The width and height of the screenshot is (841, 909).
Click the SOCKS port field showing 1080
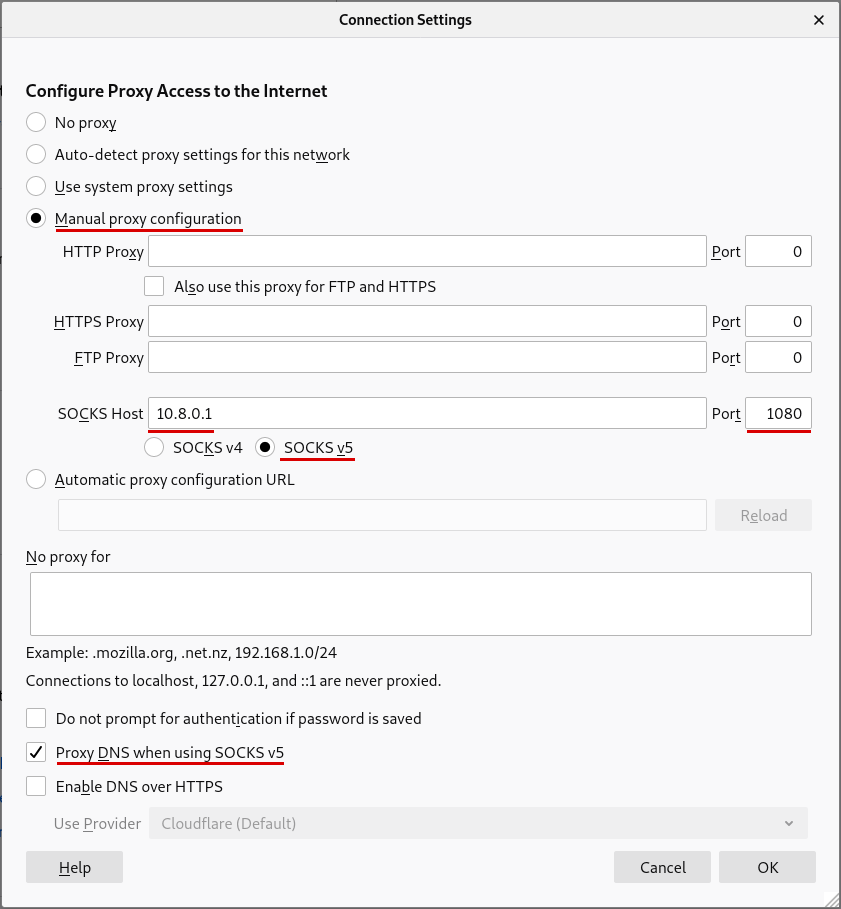click(778, 414)
